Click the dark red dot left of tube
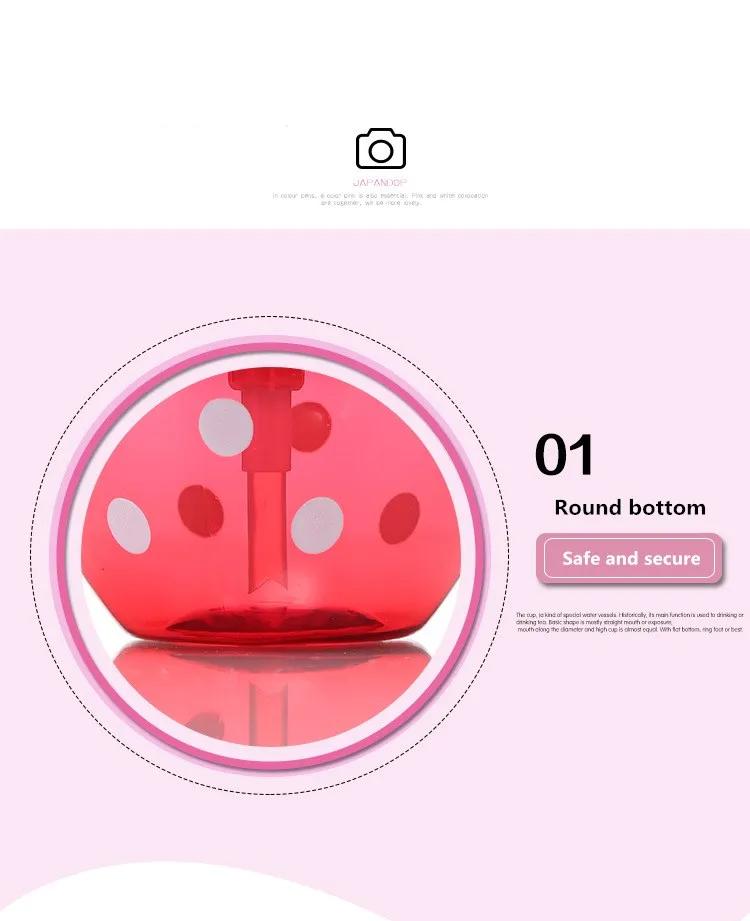Screen dimensions: 750x921 tap(200, 511)
